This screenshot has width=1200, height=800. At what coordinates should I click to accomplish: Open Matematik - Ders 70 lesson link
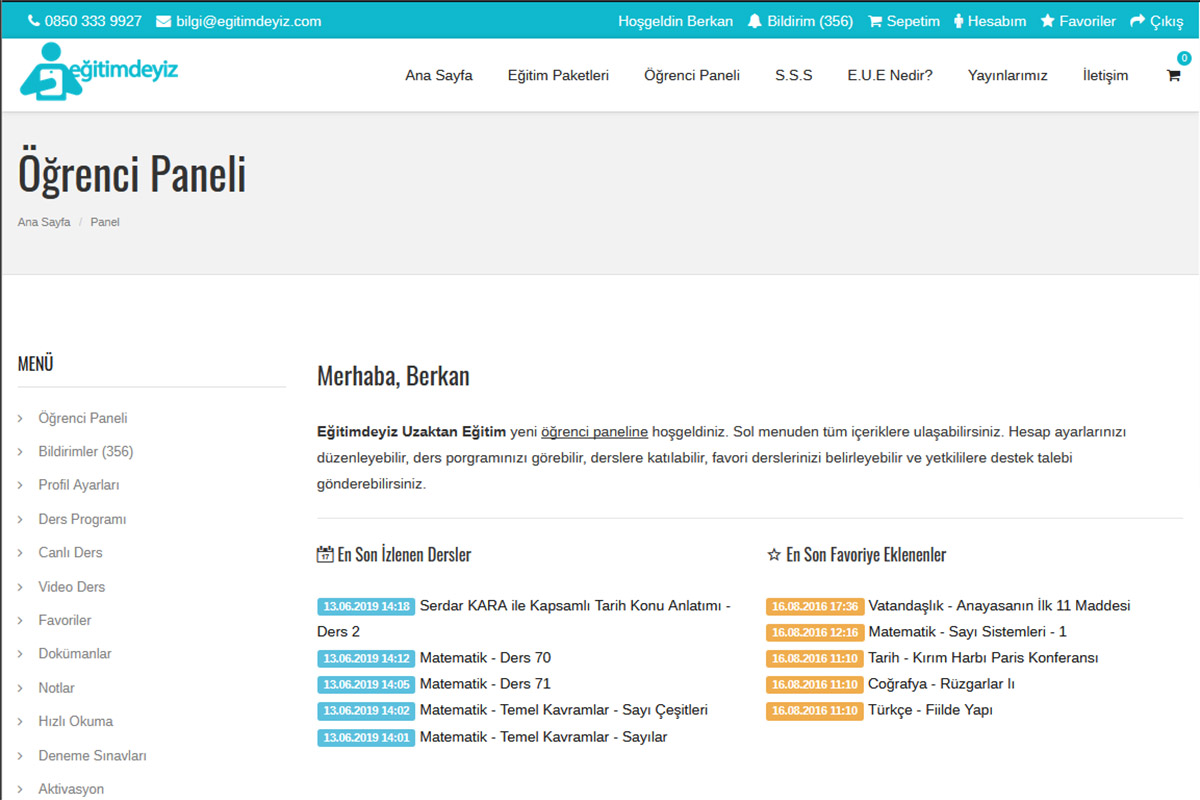coord(485,658)
